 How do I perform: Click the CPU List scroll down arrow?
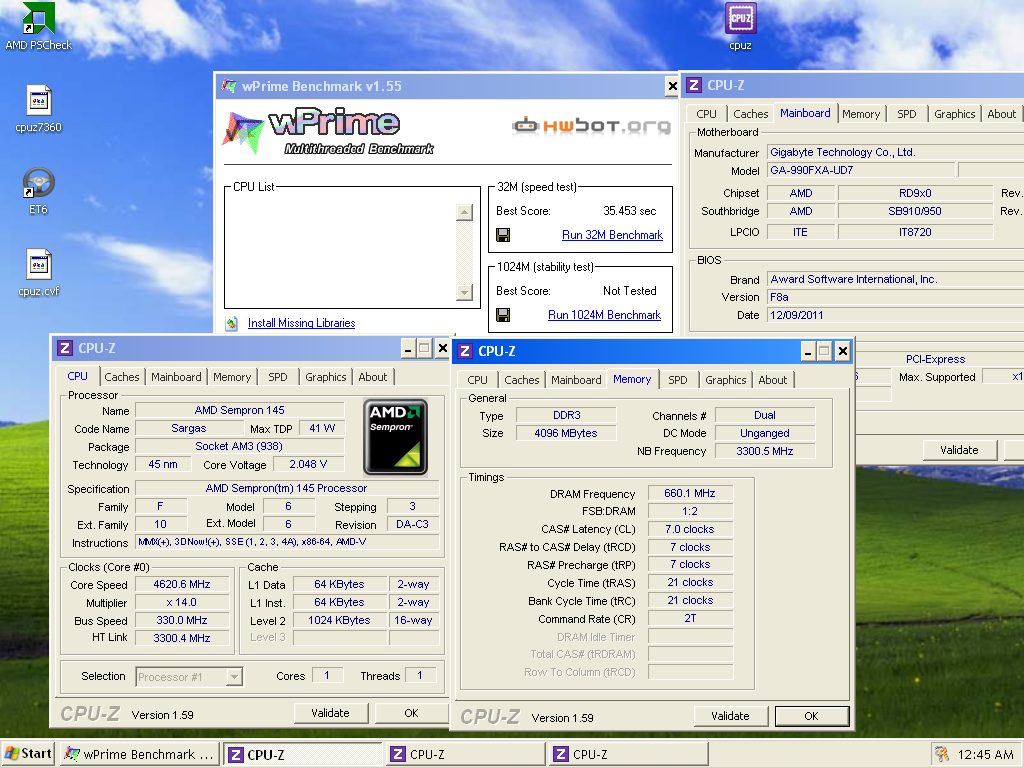(x=464, y=292)
